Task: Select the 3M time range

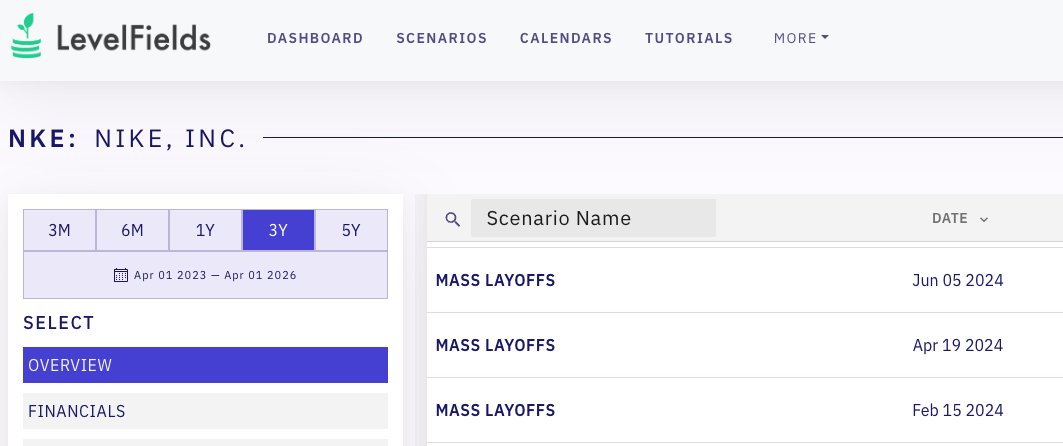Action: pyautogui.click(x=60, y=230)
